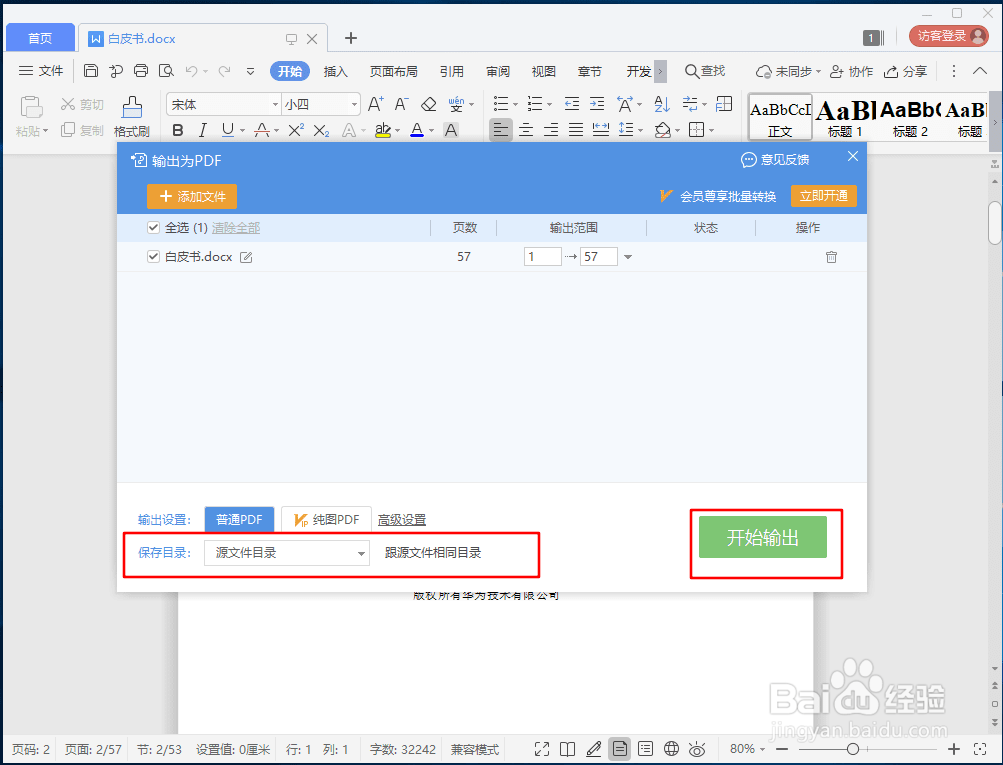Viewport: 1003px width, 765px height.
Task: Open the font color A icon
Action: (x=414, y=130)
